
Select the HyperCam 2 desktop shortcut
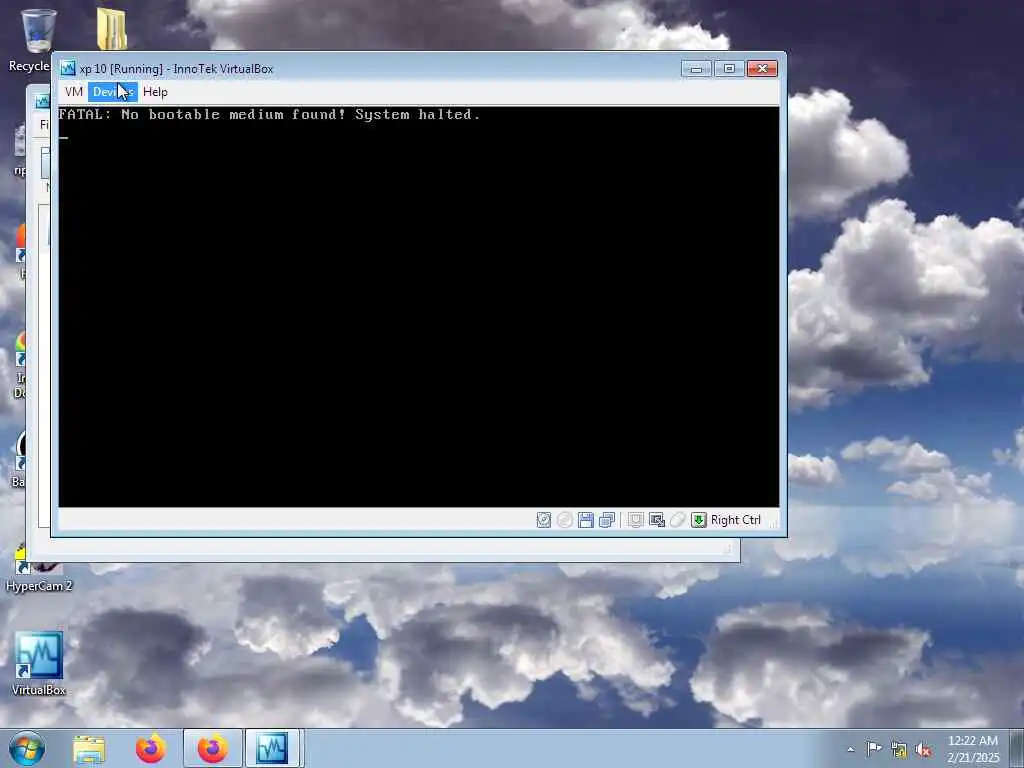[39, 571]
